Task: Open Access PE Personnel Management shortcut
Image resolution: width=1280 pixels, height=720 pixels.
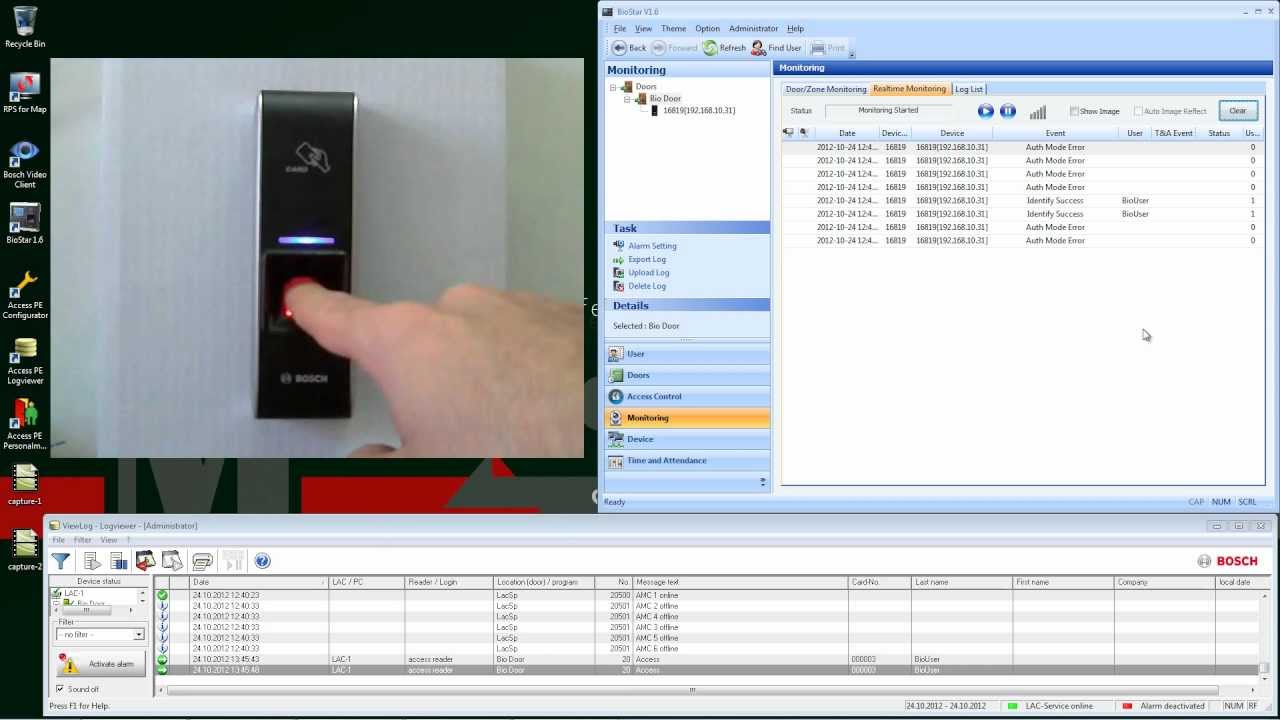Action: coord(25,425)
